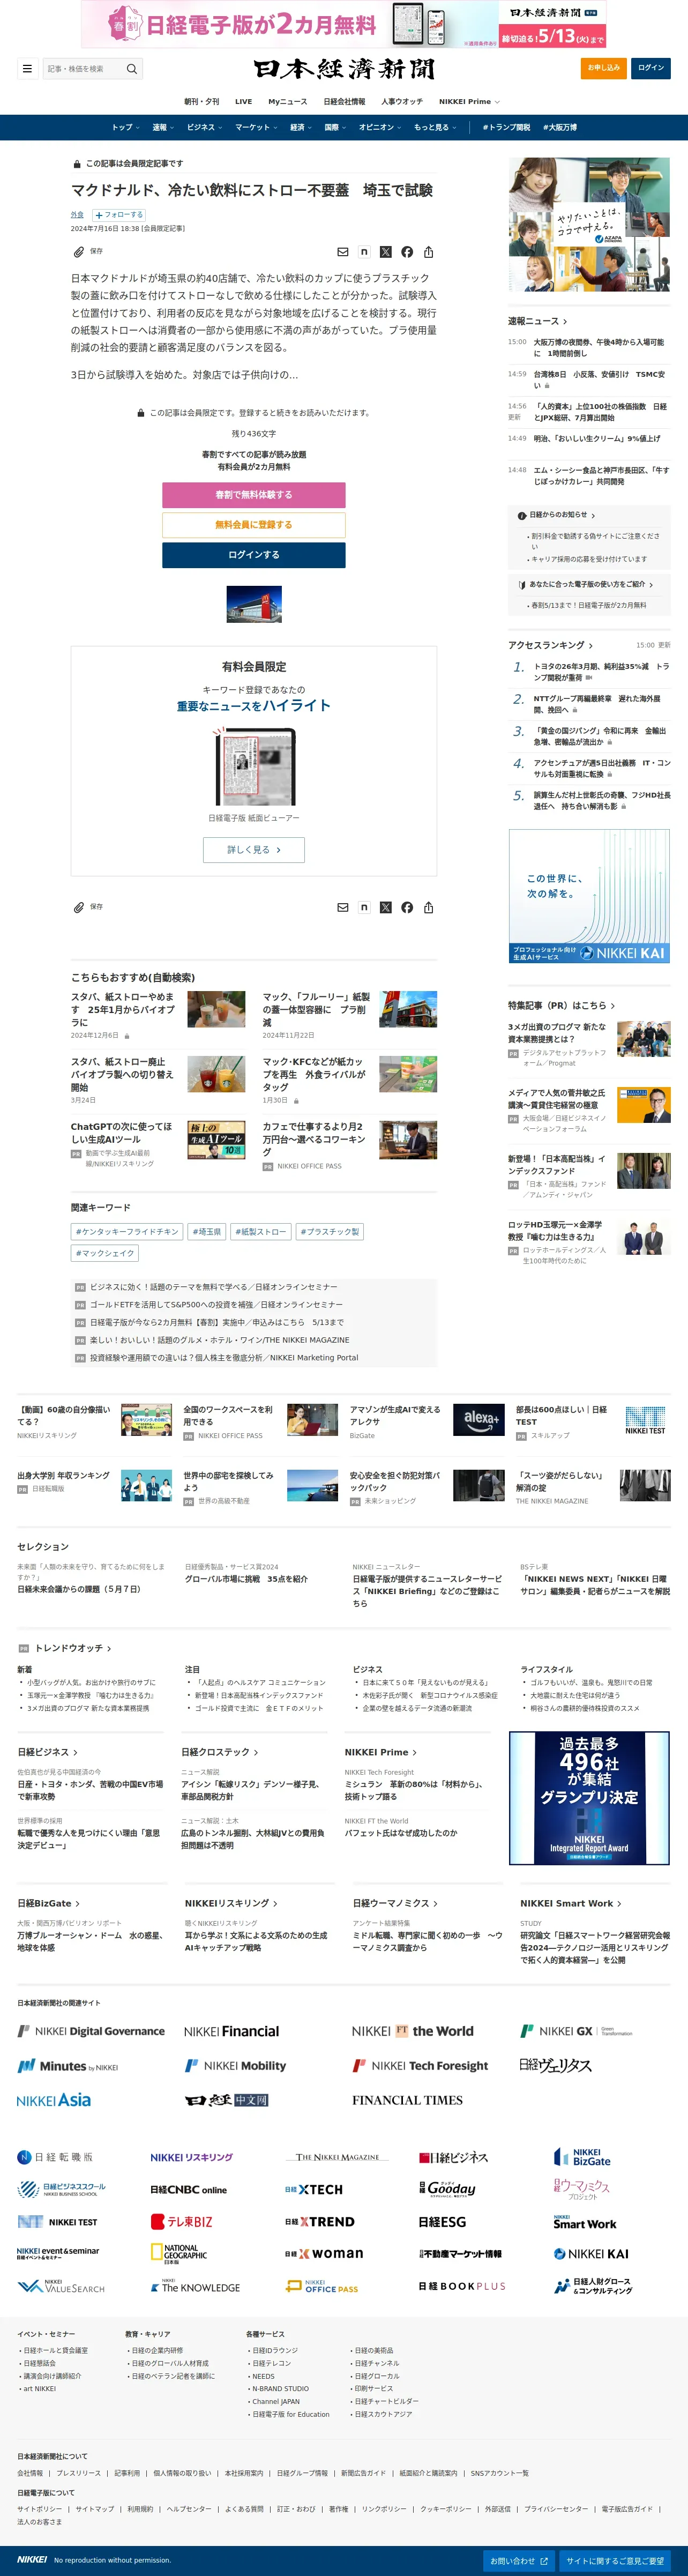Click 無料会員に登録する button
The height and width of the screenshot is (2576, 688).
(x=254, y=525)
